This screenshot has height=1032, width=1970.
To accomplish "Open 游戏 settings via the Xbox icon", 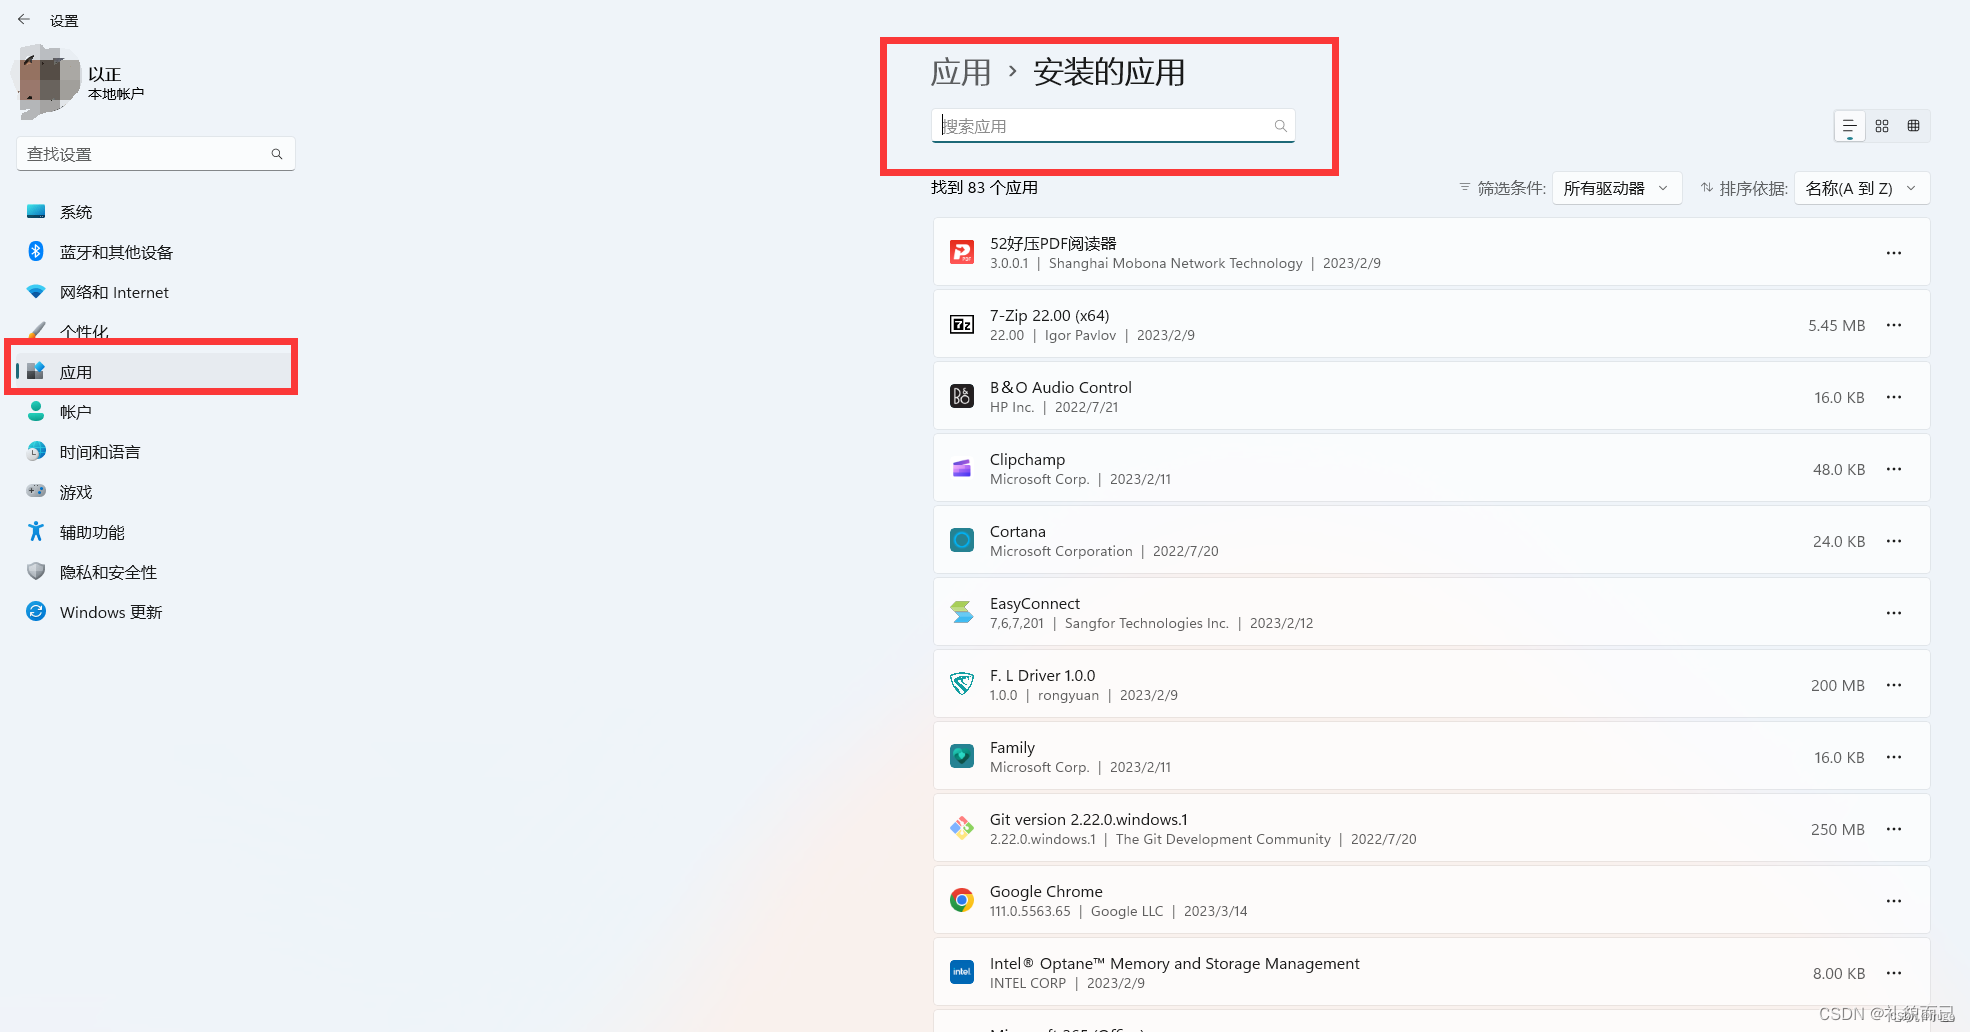I will [x=36, y=491].
